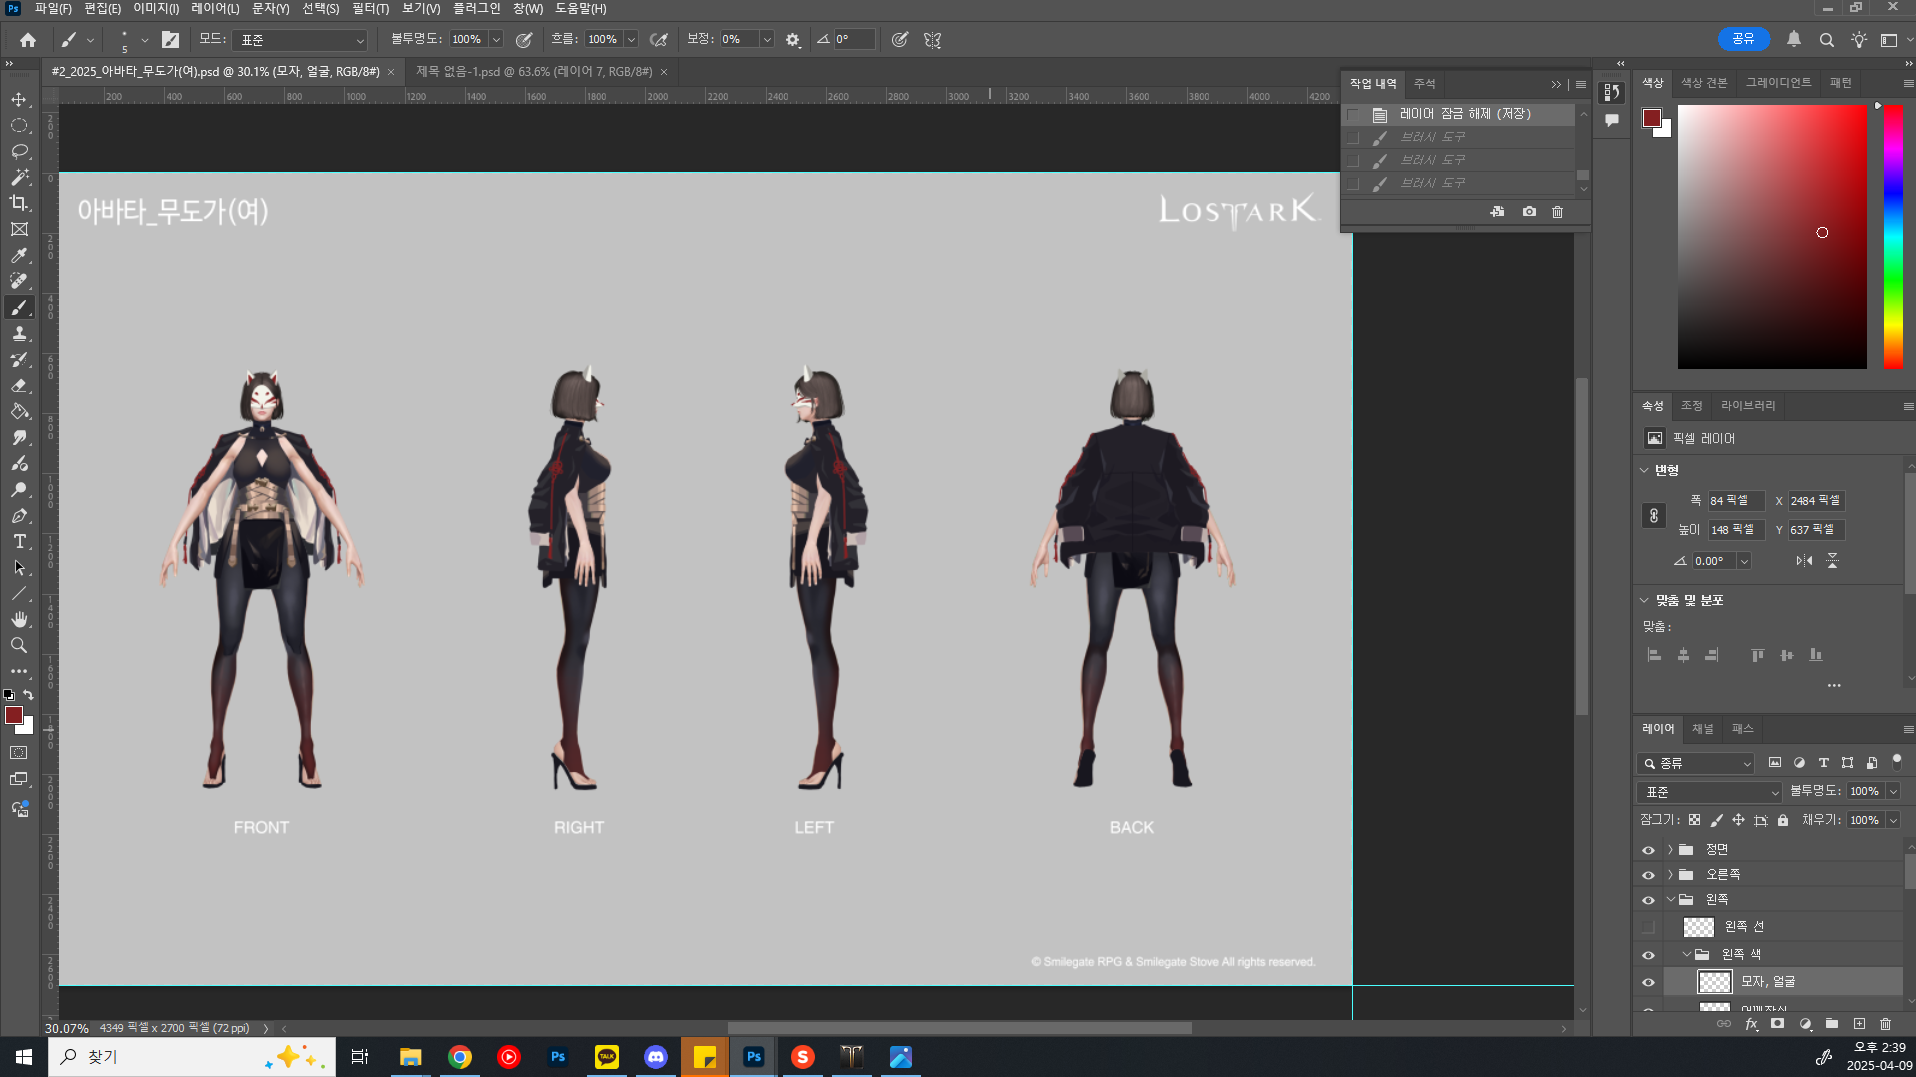This screenshot has width=1916, height=1077.
Task: Select the Dodge tool
Action: [19, 490]
